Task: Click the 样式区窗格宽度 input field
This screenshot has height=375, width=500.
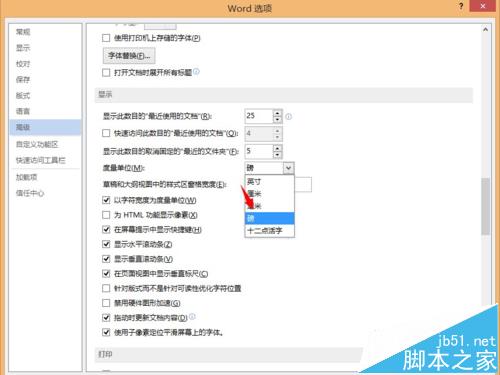Action: [303, 184]
